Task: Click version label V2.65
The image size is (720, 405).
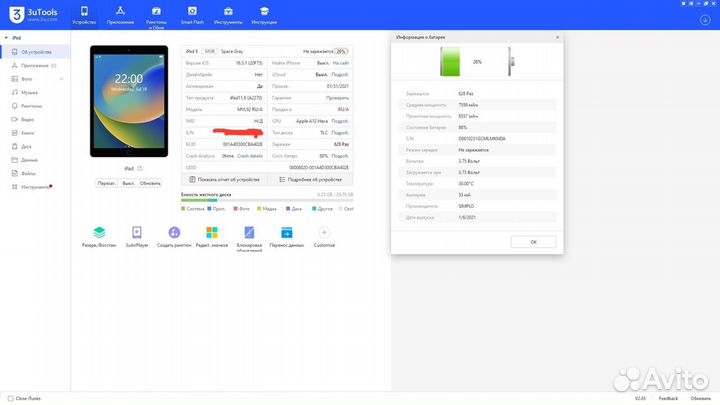Action: pyautogui.click(x=640, y=399)
